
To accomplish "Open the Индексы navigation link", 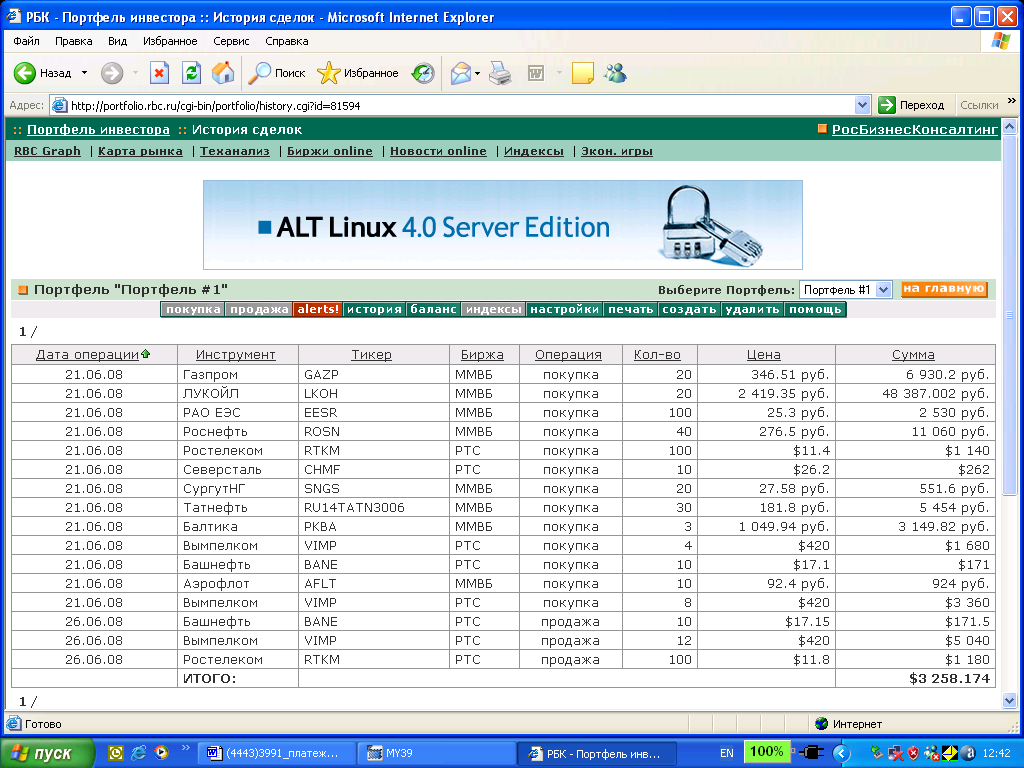I will click(534, 151).
